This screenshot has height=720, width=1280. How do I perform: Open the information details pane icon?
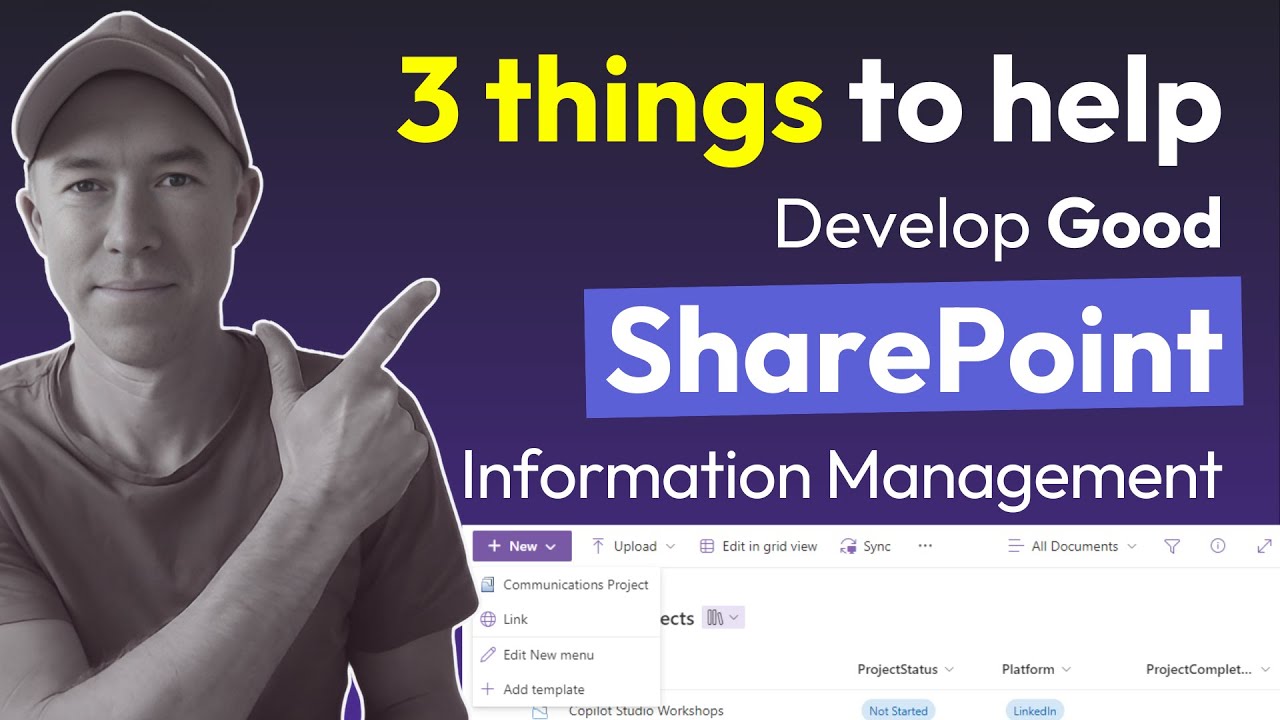pyautogui.click(x=1218, y=546)
